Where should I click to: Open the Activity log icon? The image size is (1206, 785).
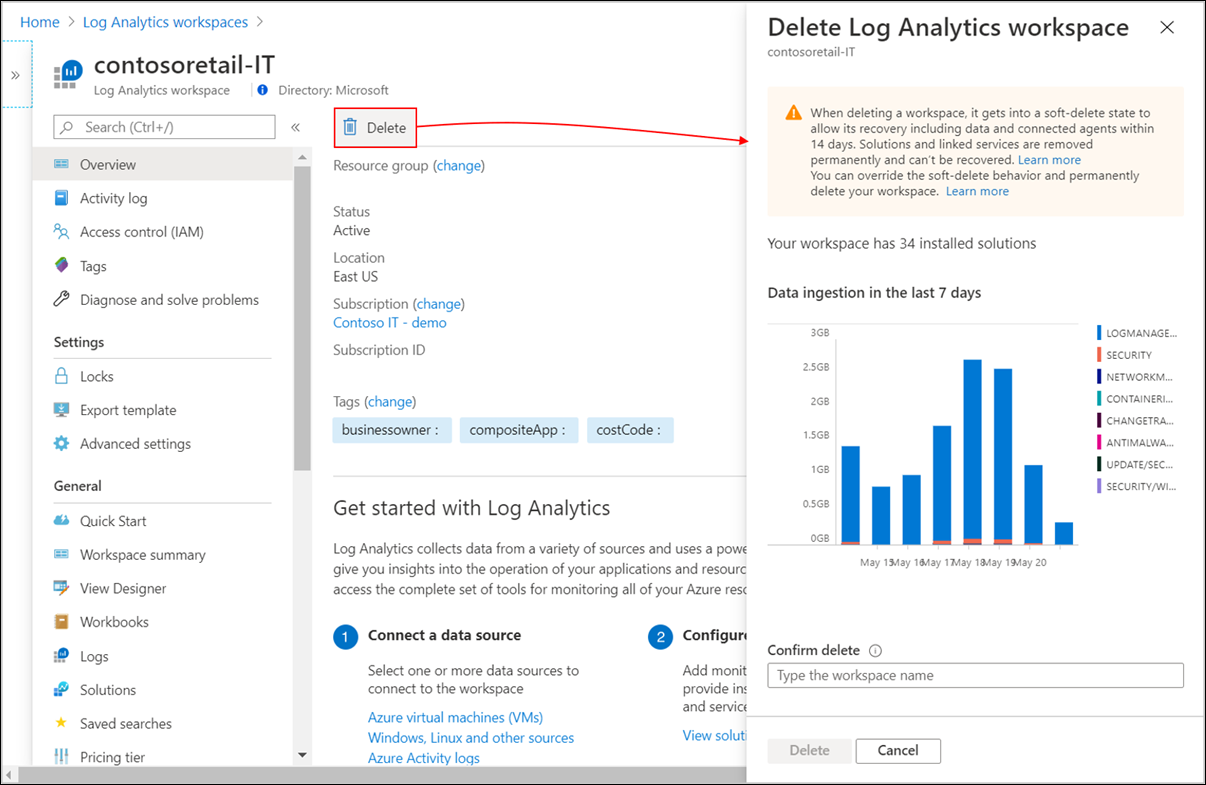(x=62, y=198)
